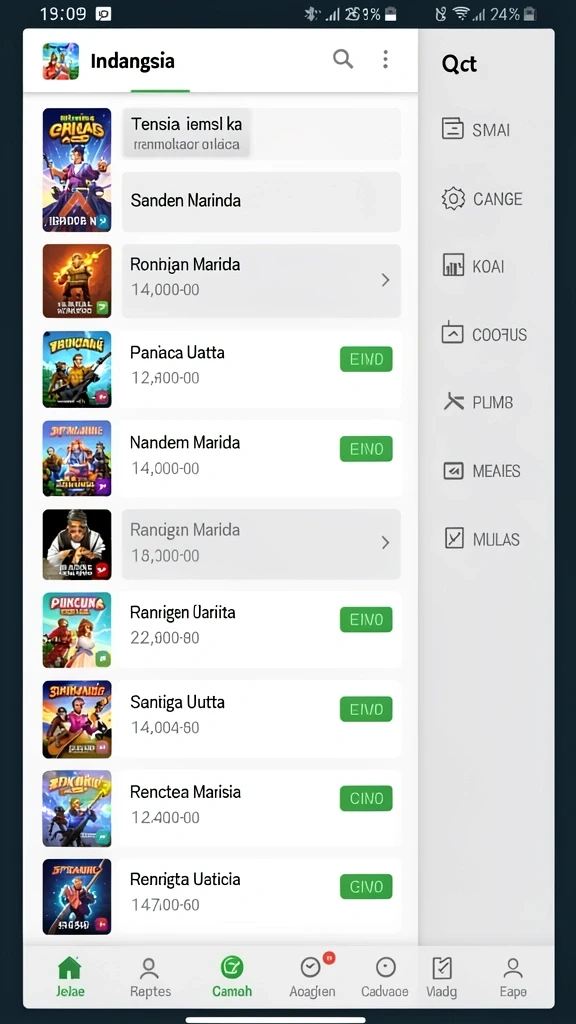The image size is (576, 1024).
Task: Open the CANGE gear icon
Action: point(453,198)
